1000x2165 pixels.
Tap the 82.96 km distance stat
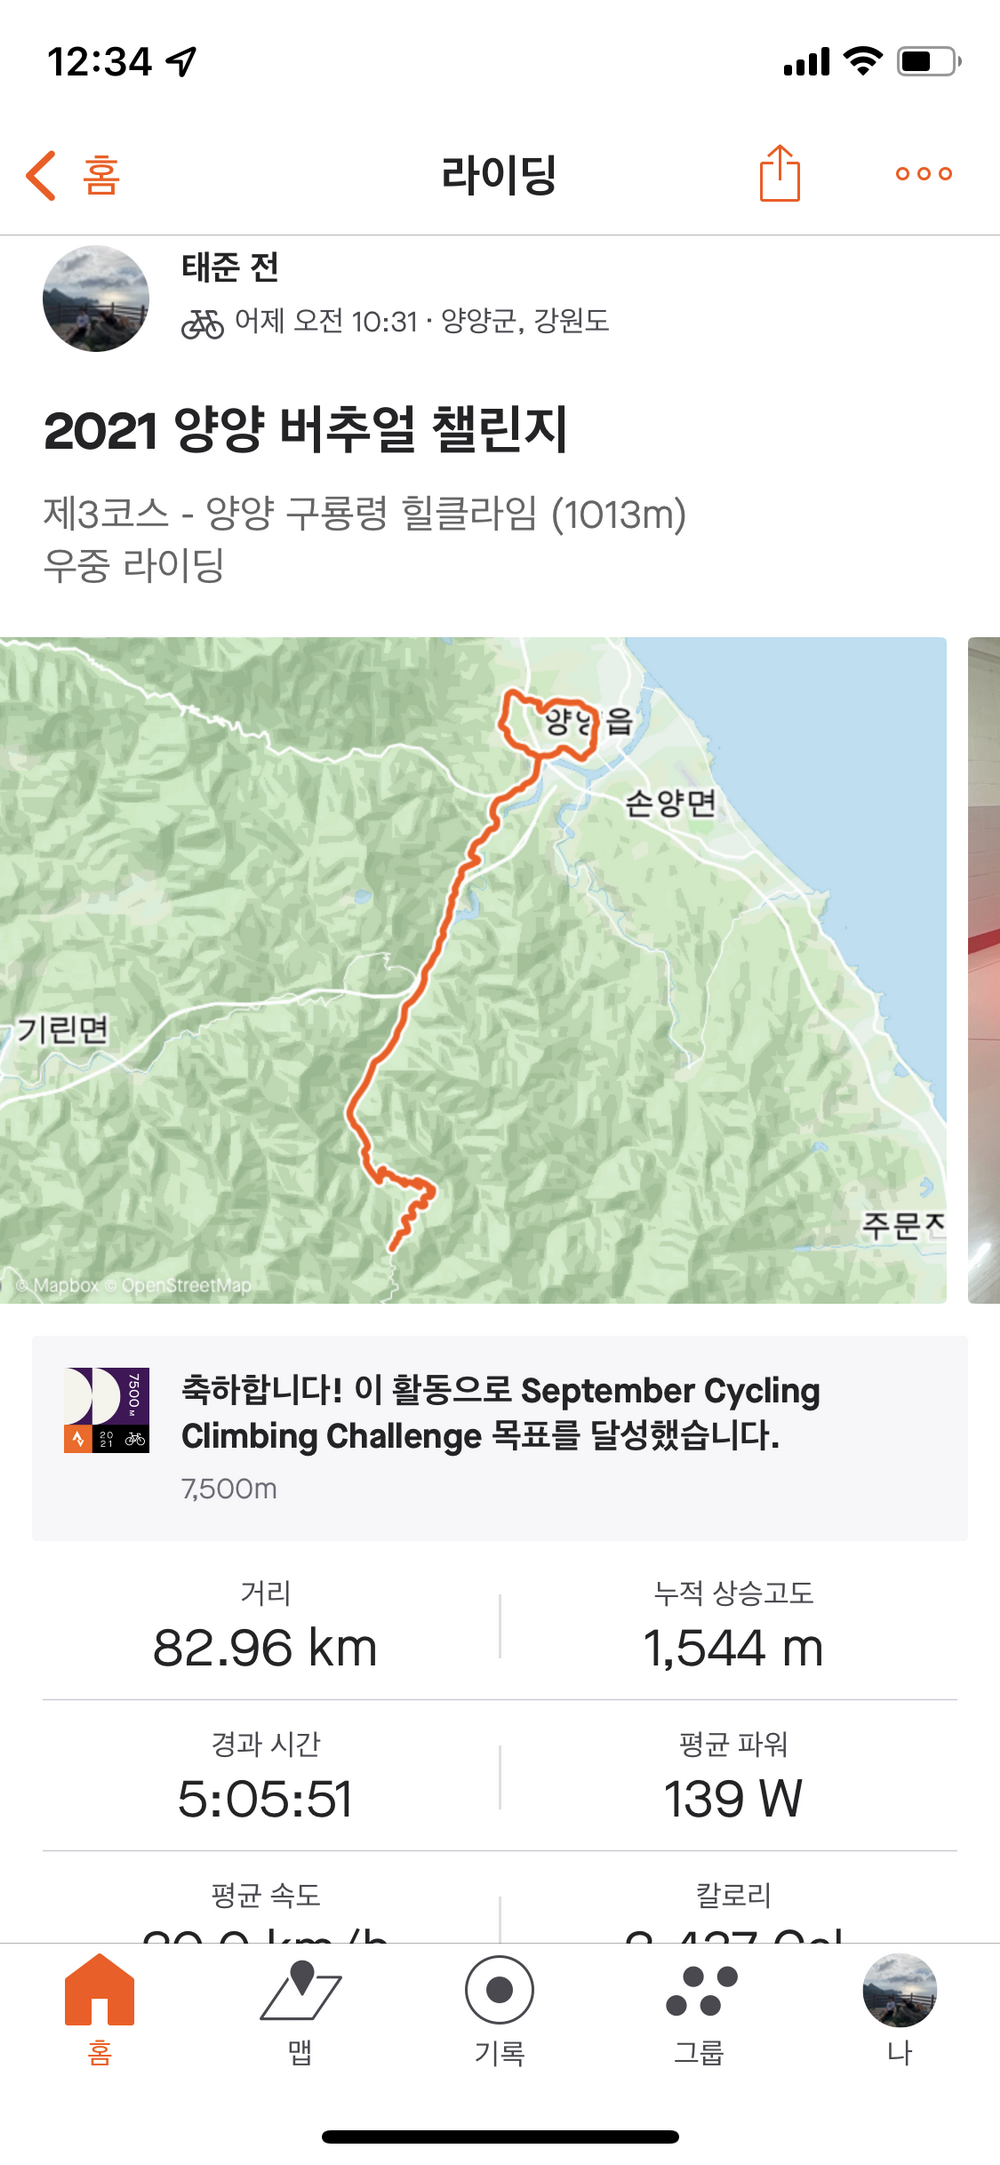coord(265,1647)
